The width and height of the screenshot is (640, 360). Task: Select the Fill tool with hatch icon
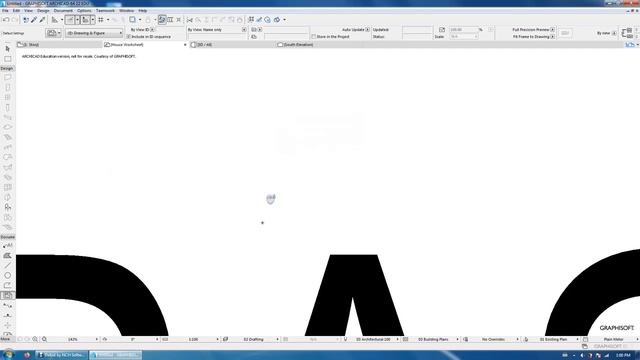point(7,256)
